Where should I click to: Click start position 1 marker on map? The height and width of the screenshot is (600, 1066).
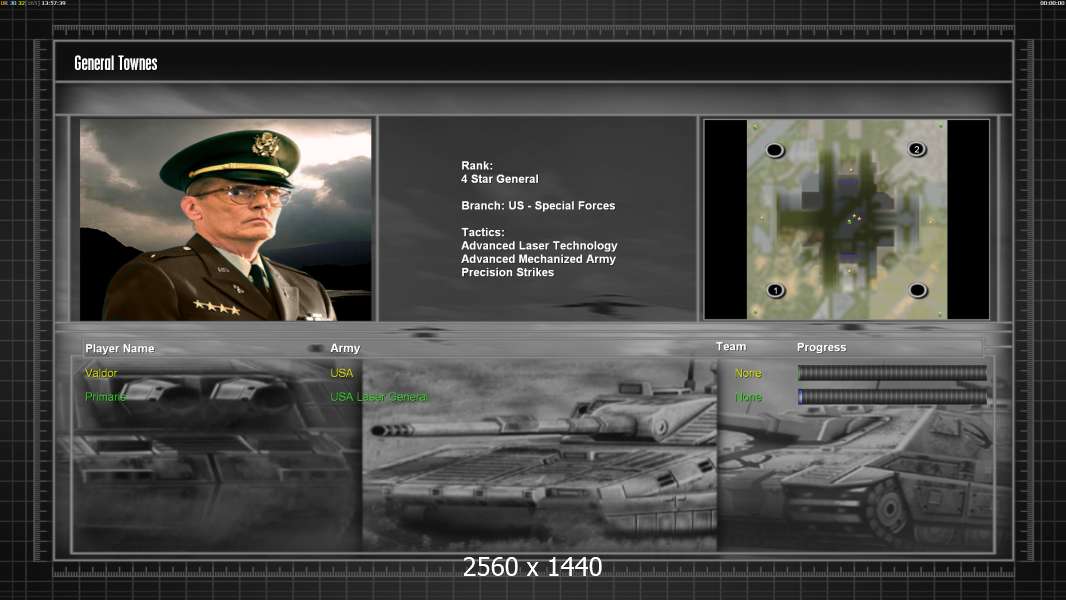776,291
